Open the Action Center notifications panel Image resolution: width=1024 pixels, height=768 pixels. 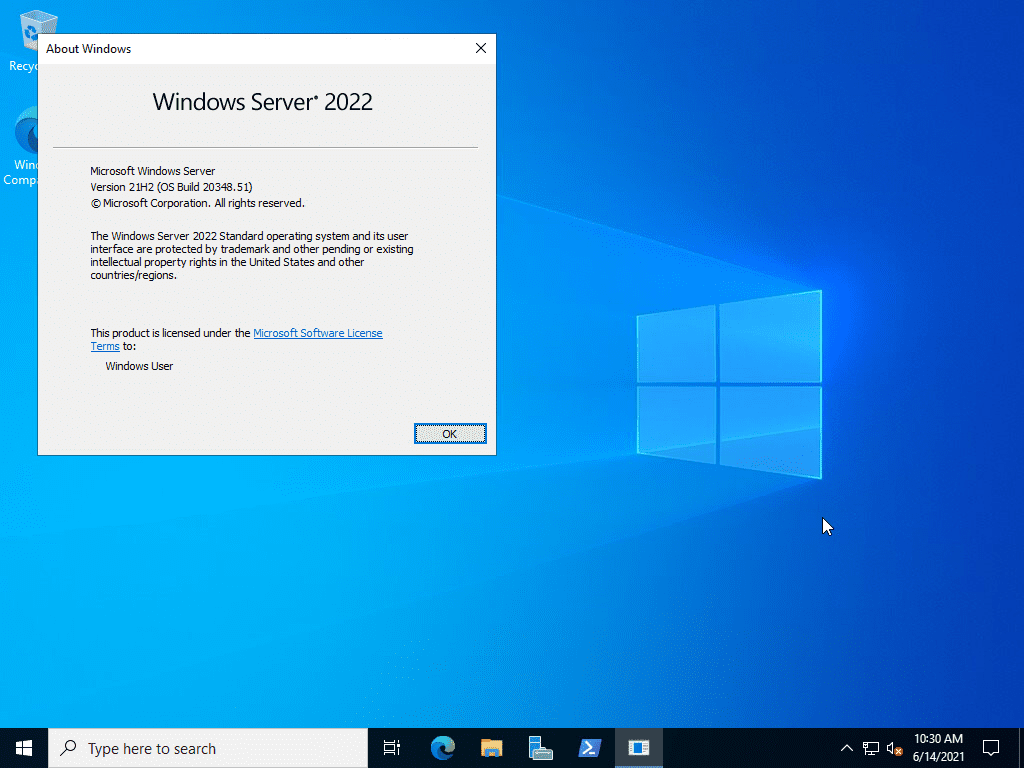pos(989,747)
